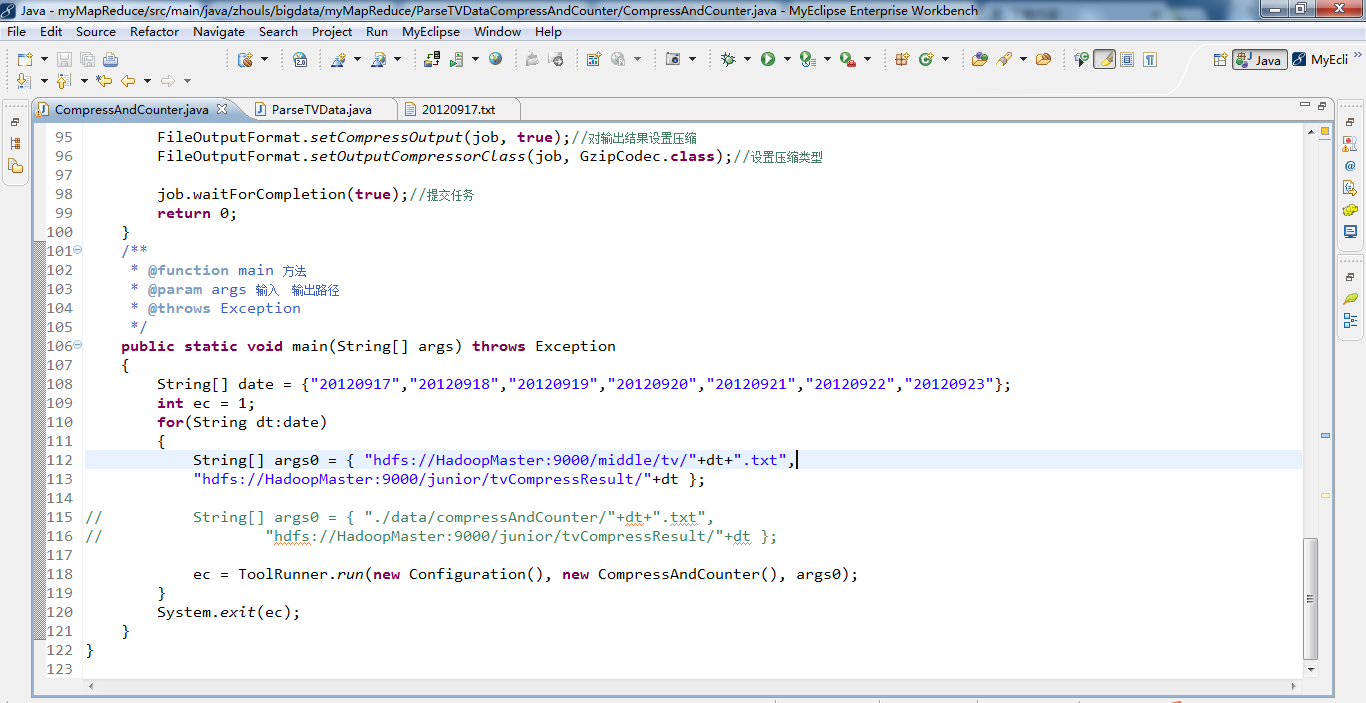Toggle Block Selection Mode button
This screenshot has height=703, width=1366.
click(1127, 60)
